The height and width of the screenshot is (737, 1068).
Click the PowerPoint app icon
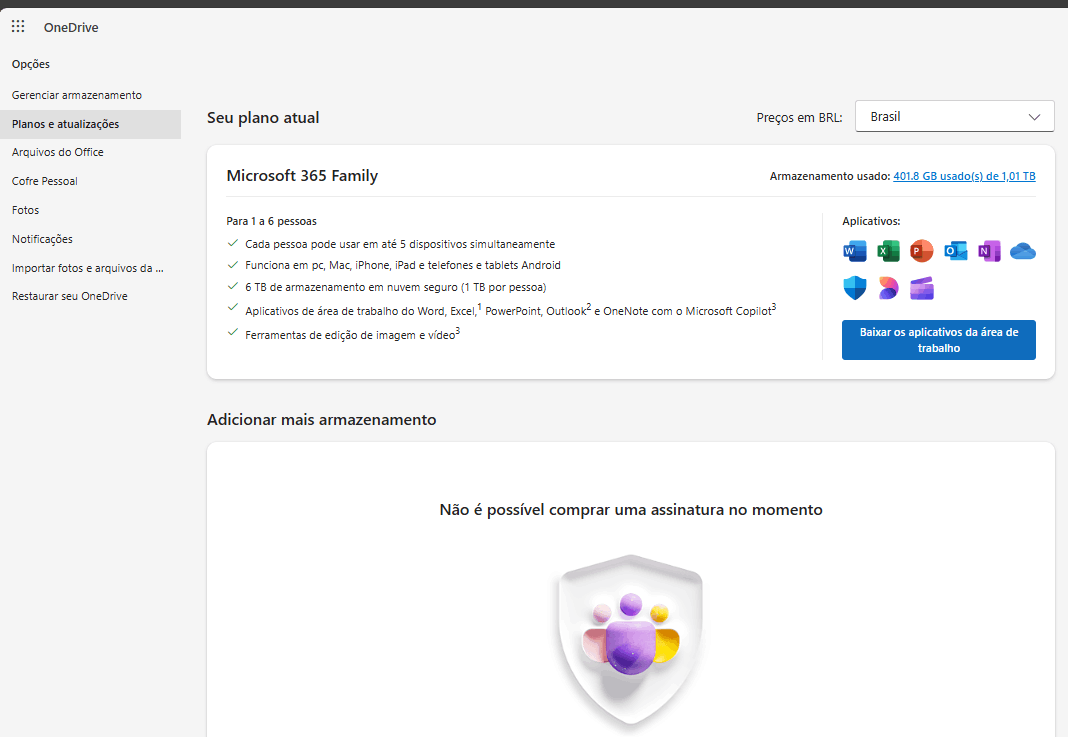(922, 251)
